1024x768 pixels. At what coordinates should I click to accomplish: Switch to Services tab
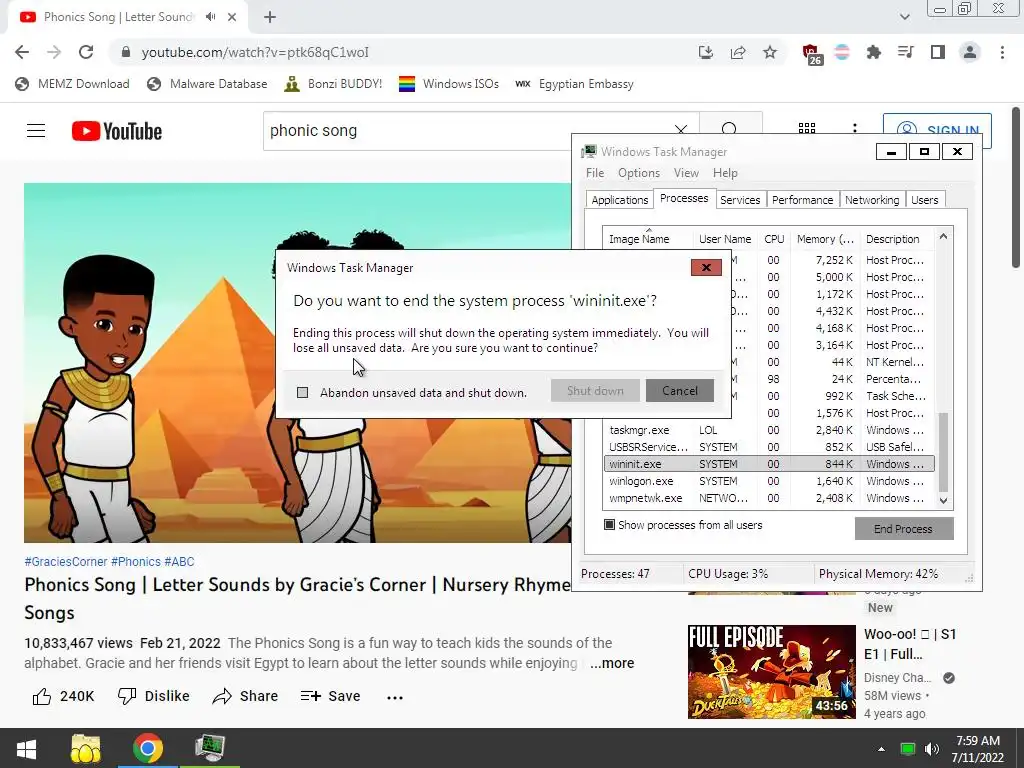(x=740, y=200)
